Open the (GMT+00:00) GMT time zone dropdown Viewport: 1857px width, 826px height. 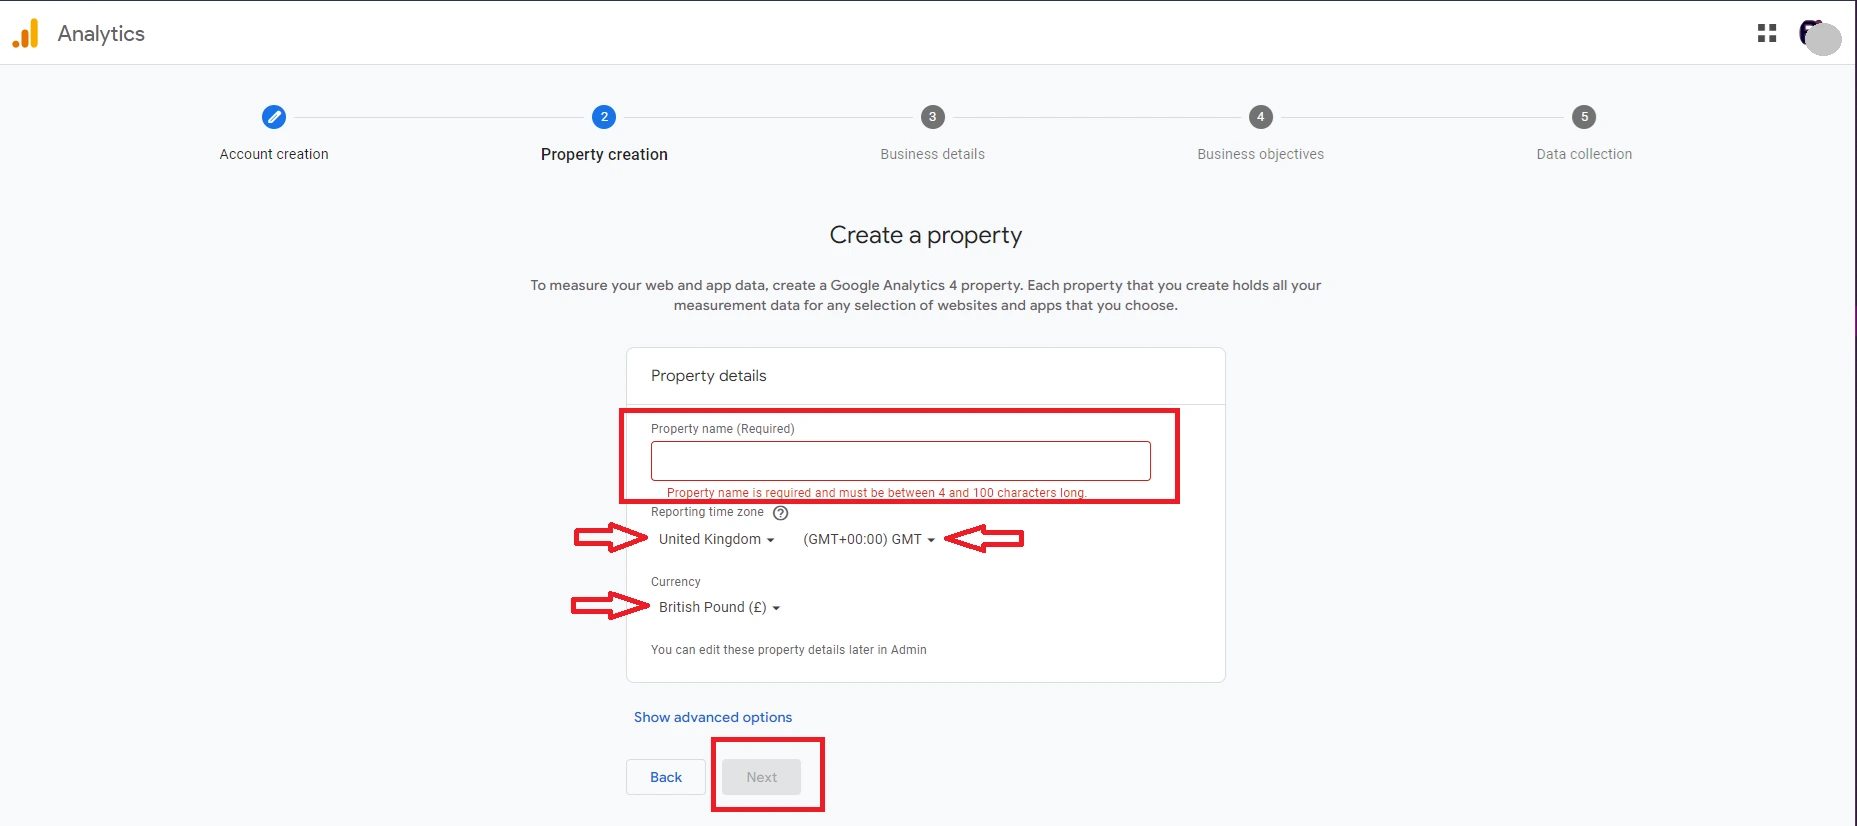point(868,539)
